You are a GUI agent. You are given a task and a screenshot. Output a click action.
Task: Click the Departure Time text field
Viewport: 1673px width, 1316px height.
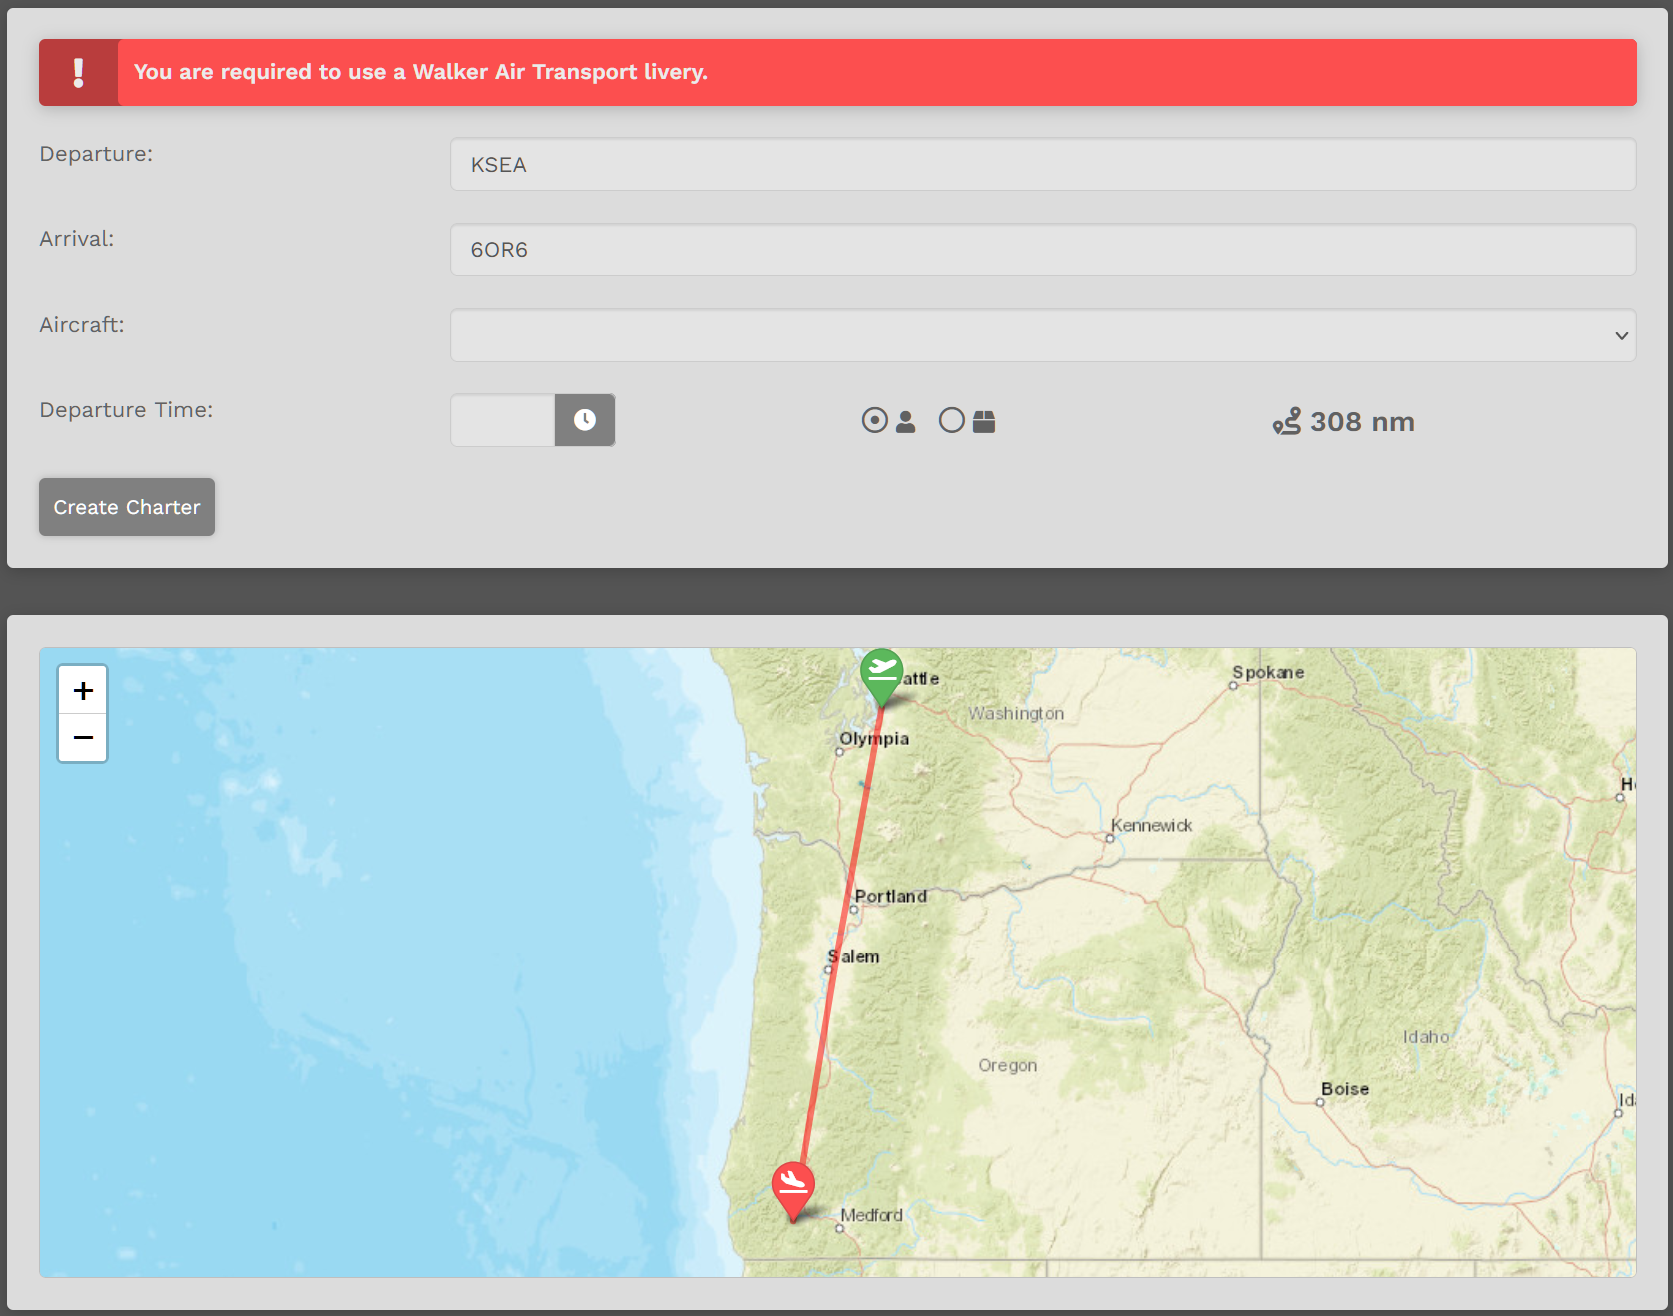(x=503, y=420)
